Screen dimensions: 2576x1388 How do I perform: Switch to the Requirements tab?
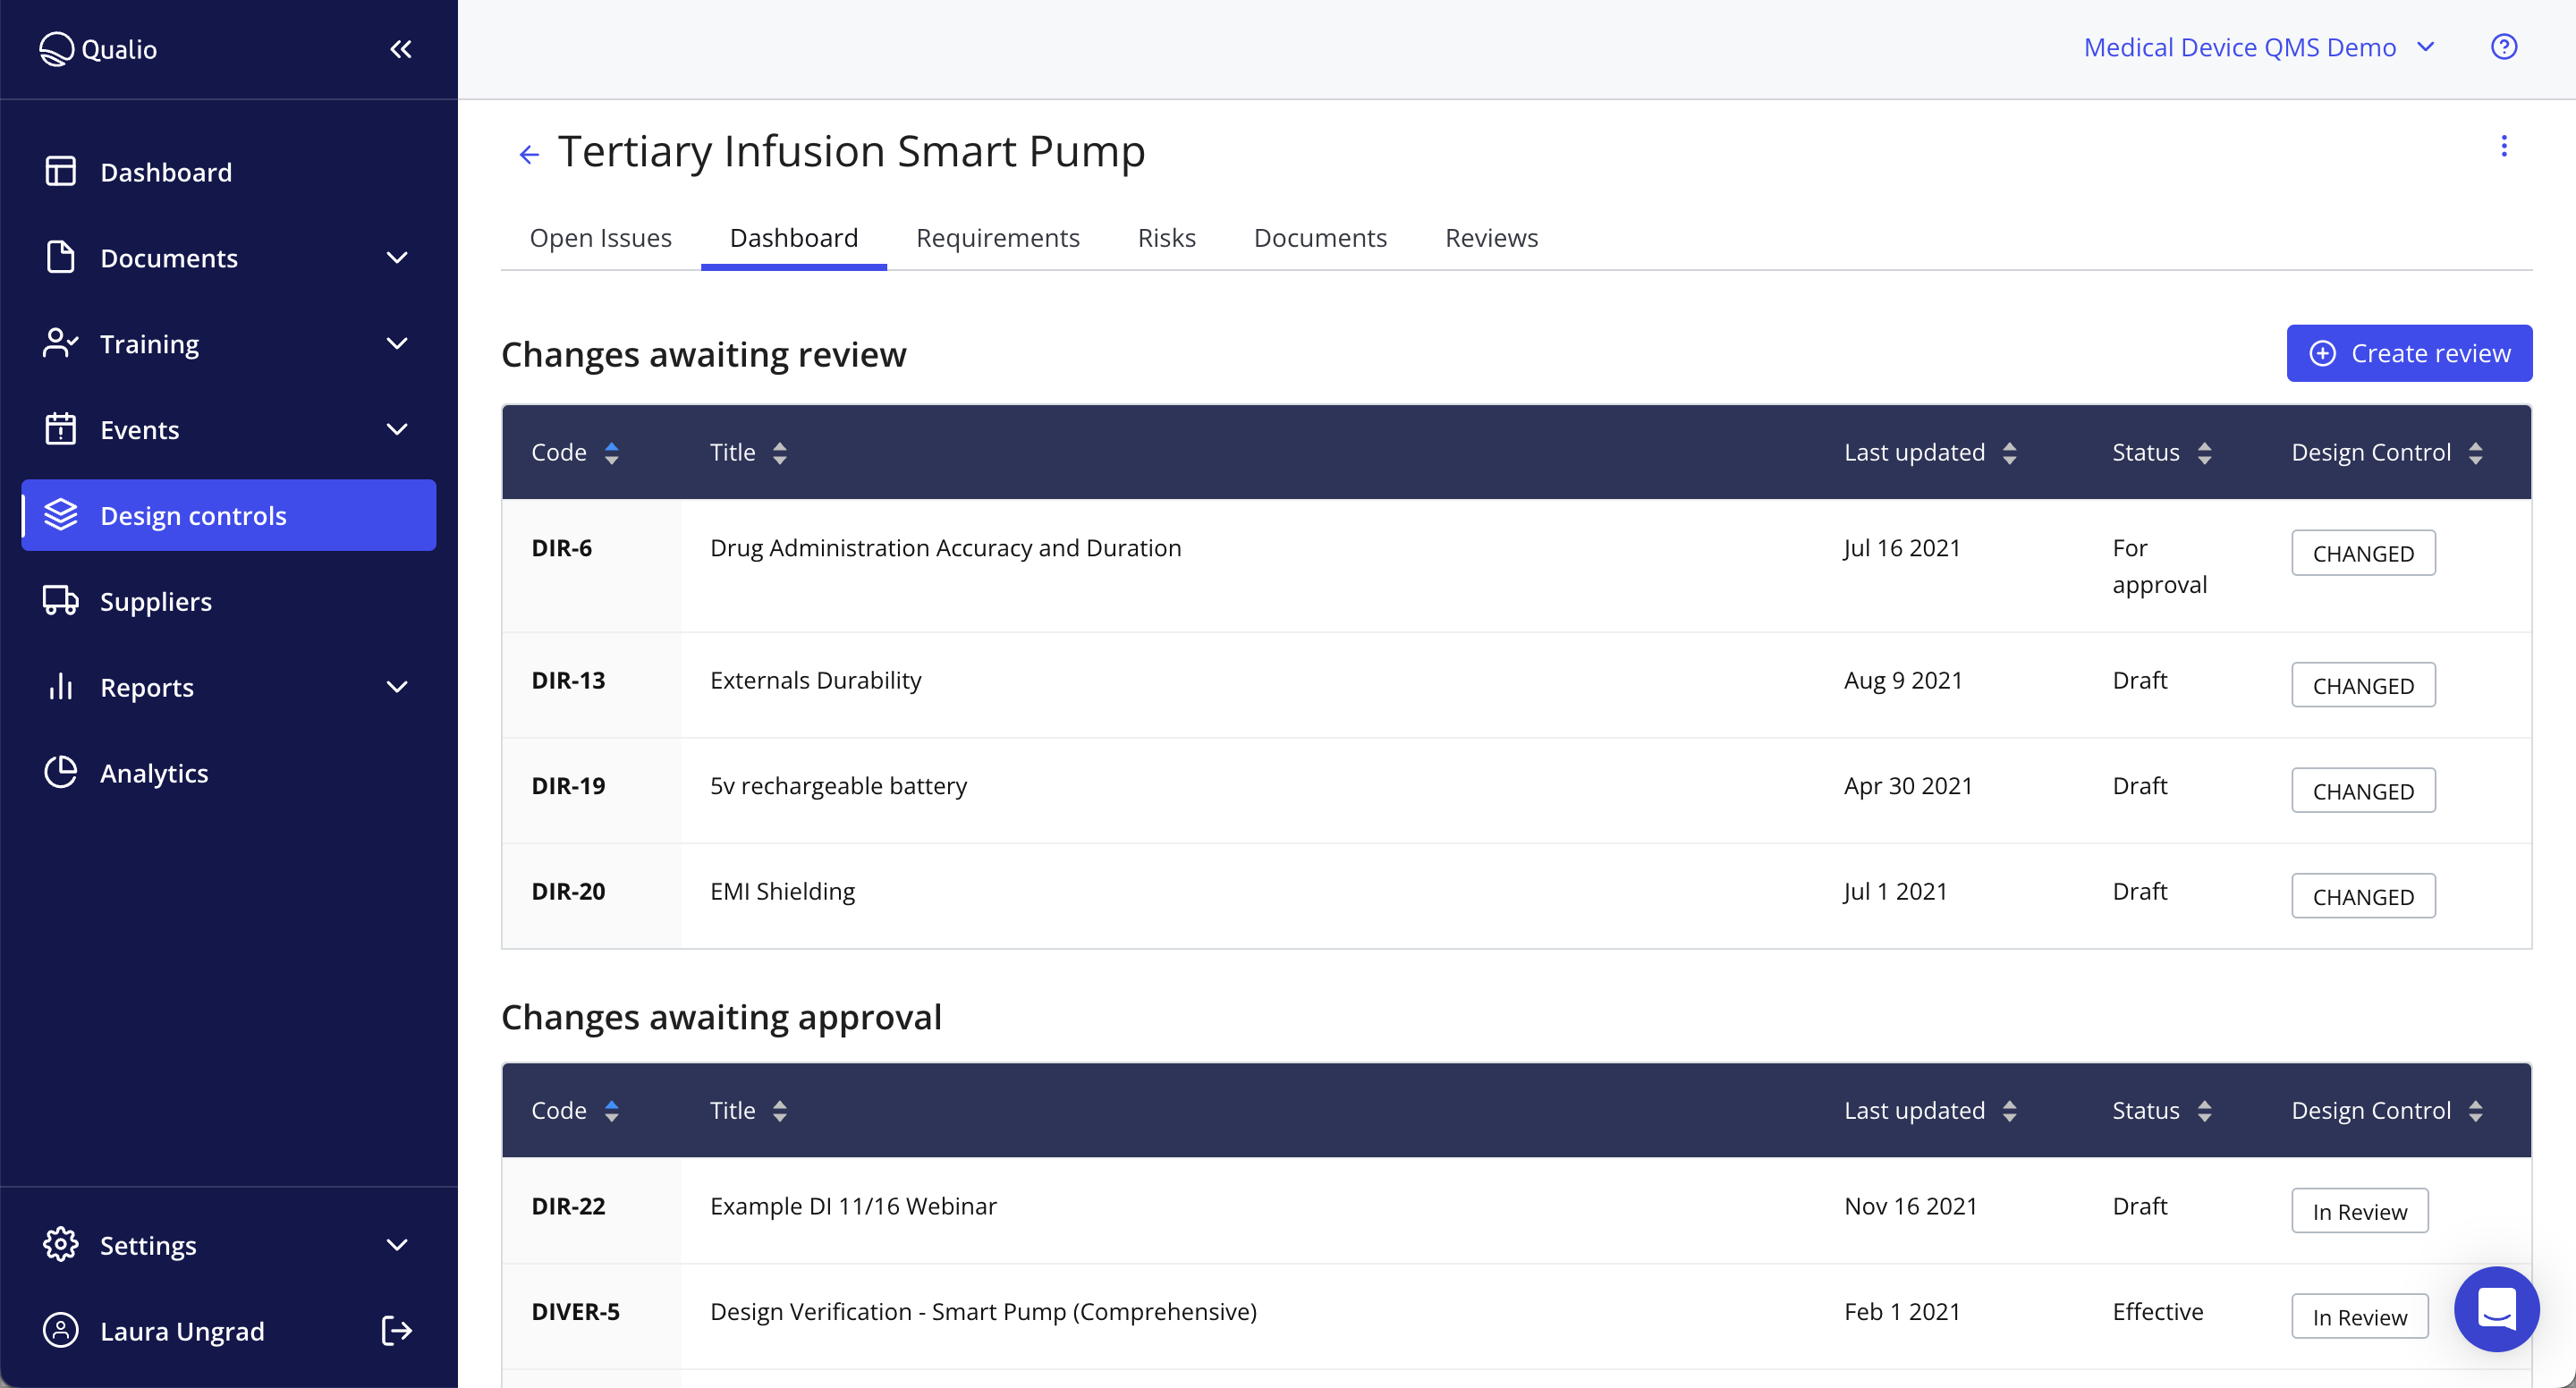tap(997, 238)
